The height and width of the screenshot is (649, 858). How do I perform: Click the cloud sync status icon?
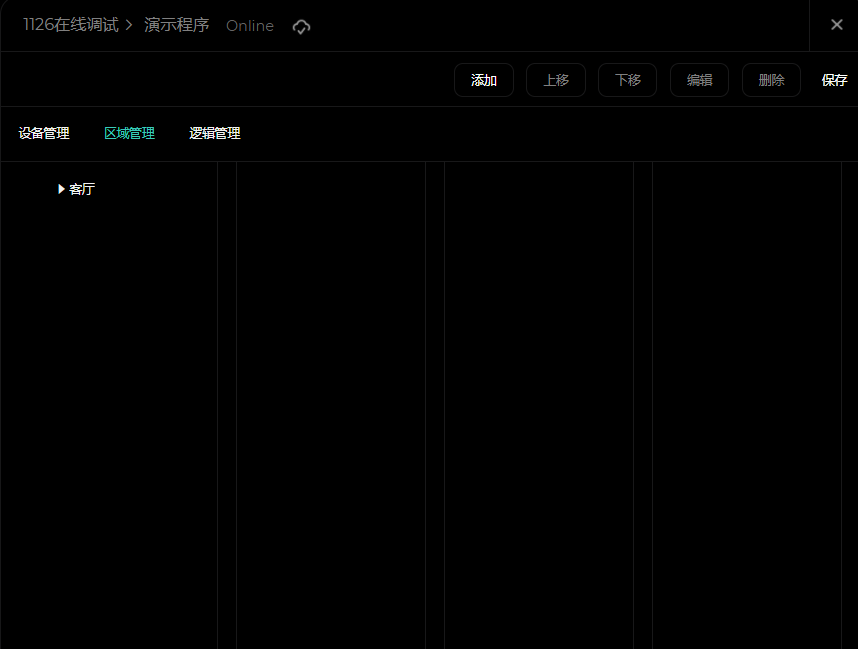[x=301, y=26]
